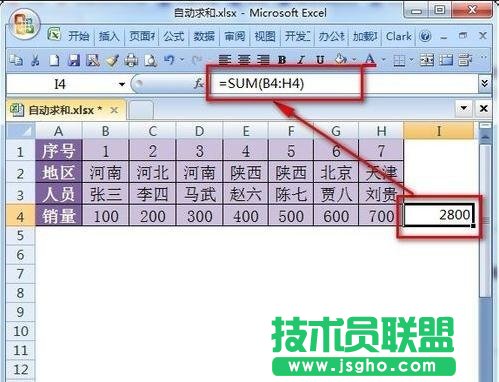The image size is (499, 382).
Task: Apply font color A
Action: coord(370,60)
